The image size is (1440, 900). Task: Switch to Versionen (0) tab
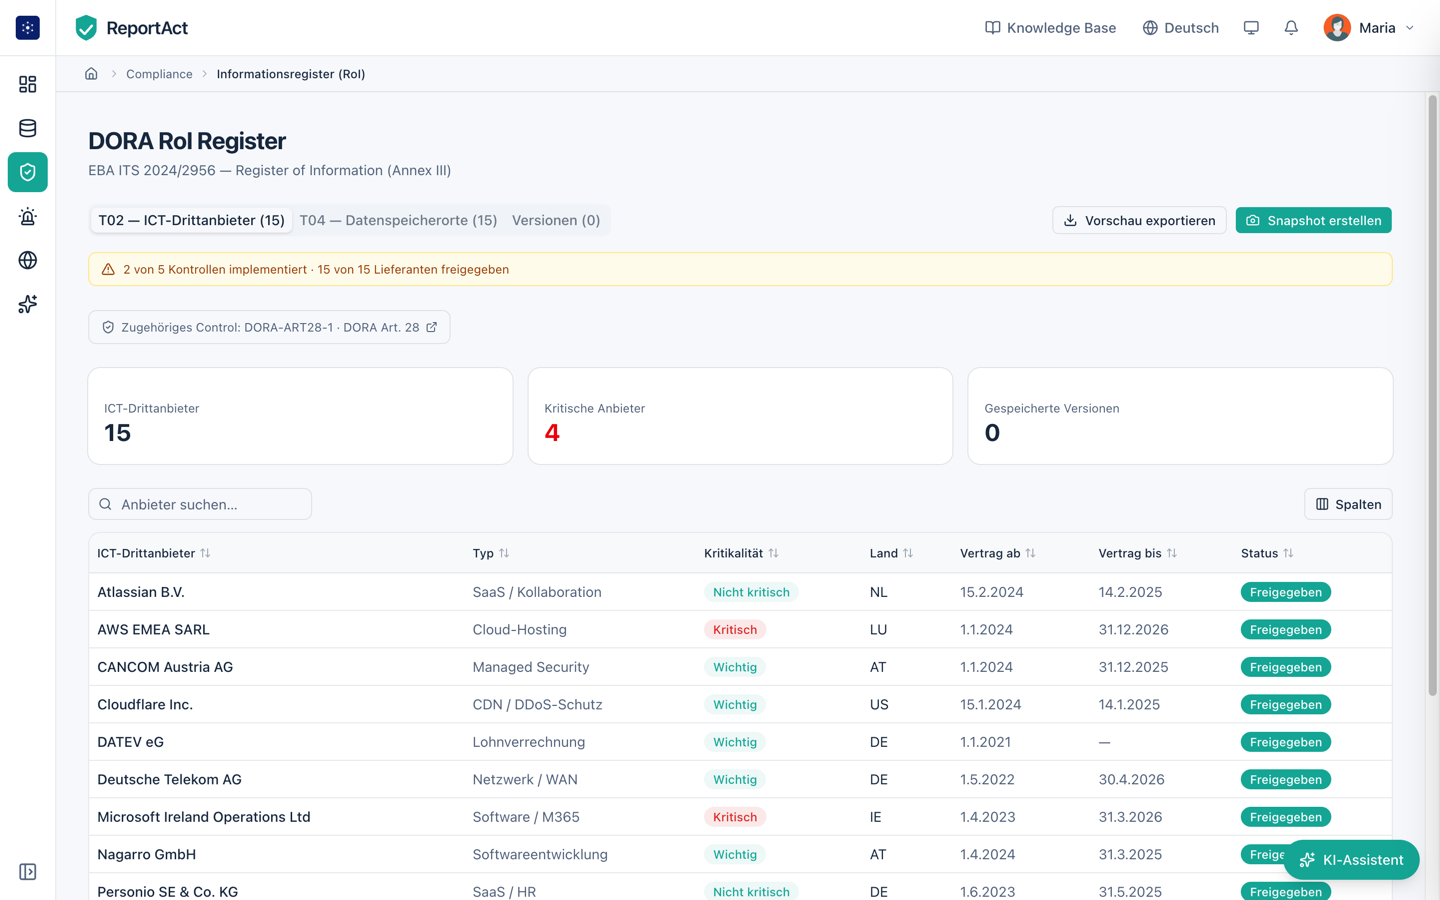pyautogui.click(x=556, y=220)
